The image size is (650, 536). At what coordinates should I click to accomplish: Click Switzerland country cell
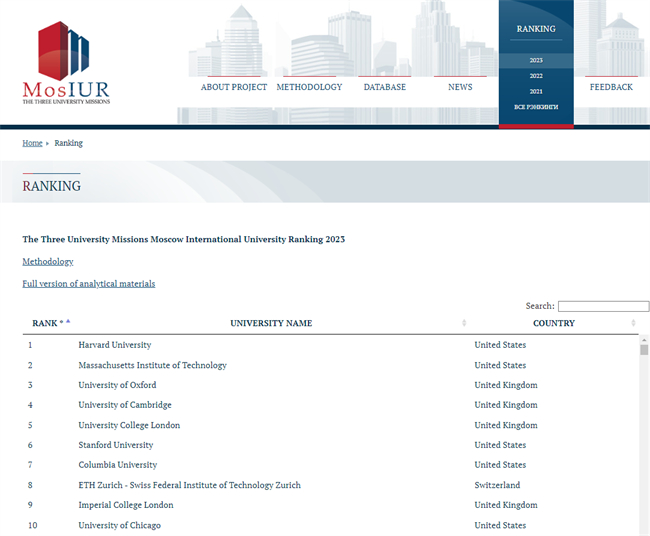point(497,485)
